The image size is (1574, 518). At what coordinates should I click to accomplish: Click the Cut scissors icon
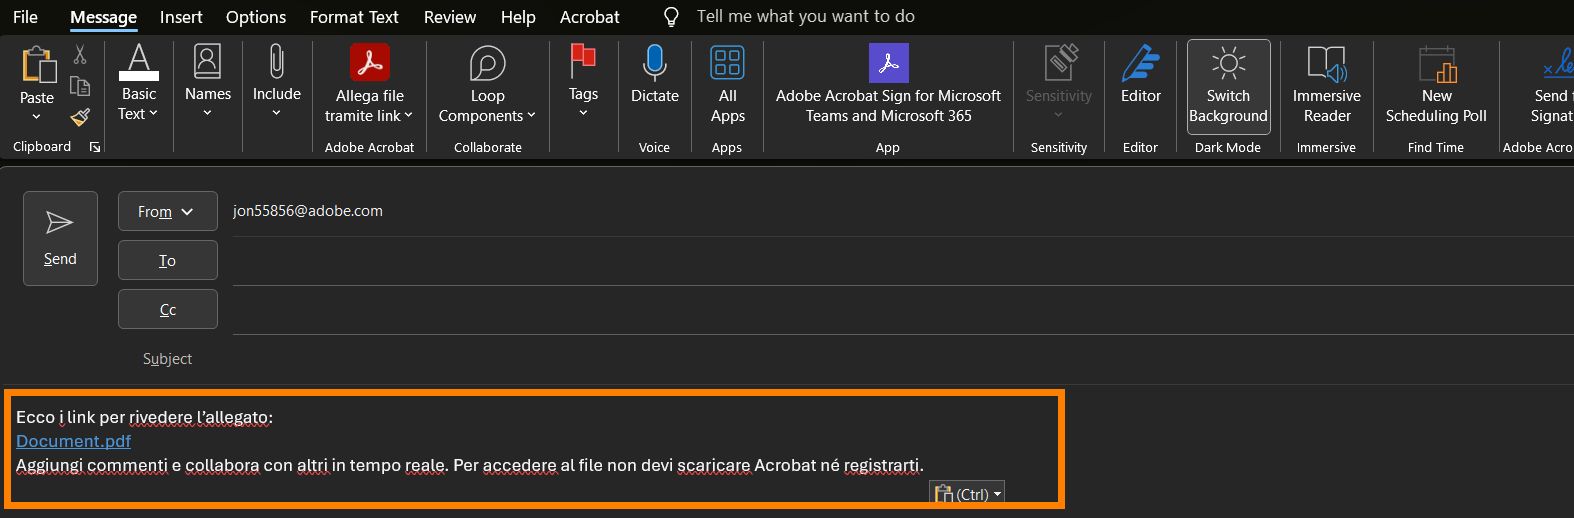click(x=80, y=54)
